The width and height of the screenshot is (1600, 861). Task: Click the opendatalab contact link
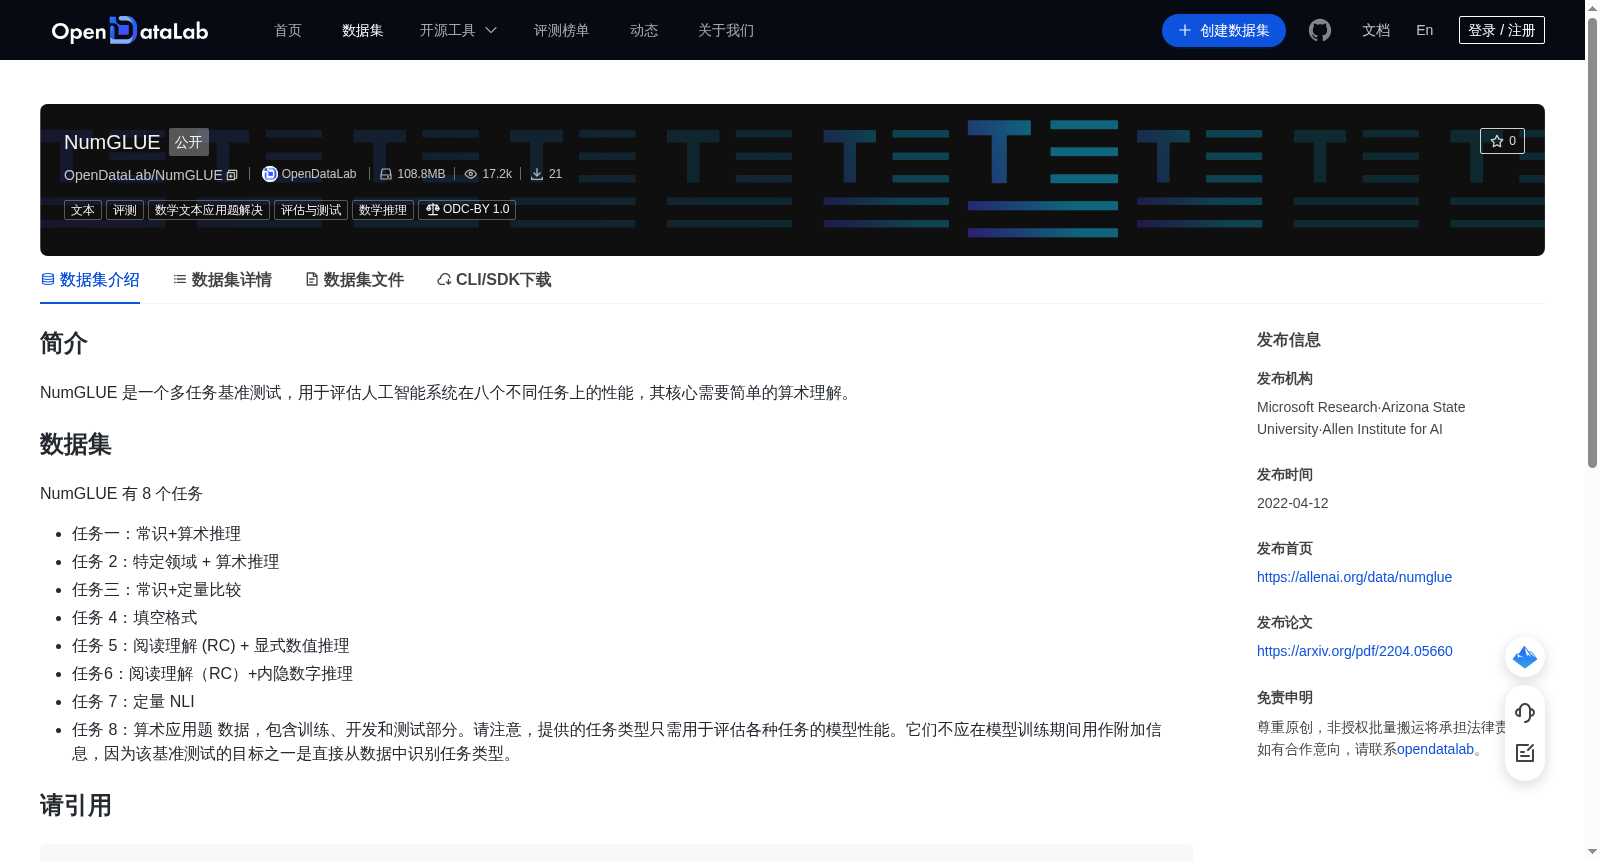(x=1436, y=749)
